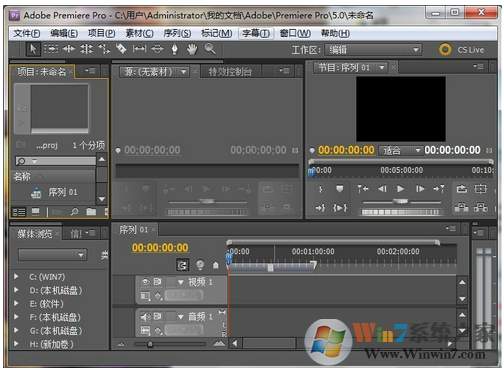Select the Track Select tool
502x368 pixels.
[x=51, y=49]
